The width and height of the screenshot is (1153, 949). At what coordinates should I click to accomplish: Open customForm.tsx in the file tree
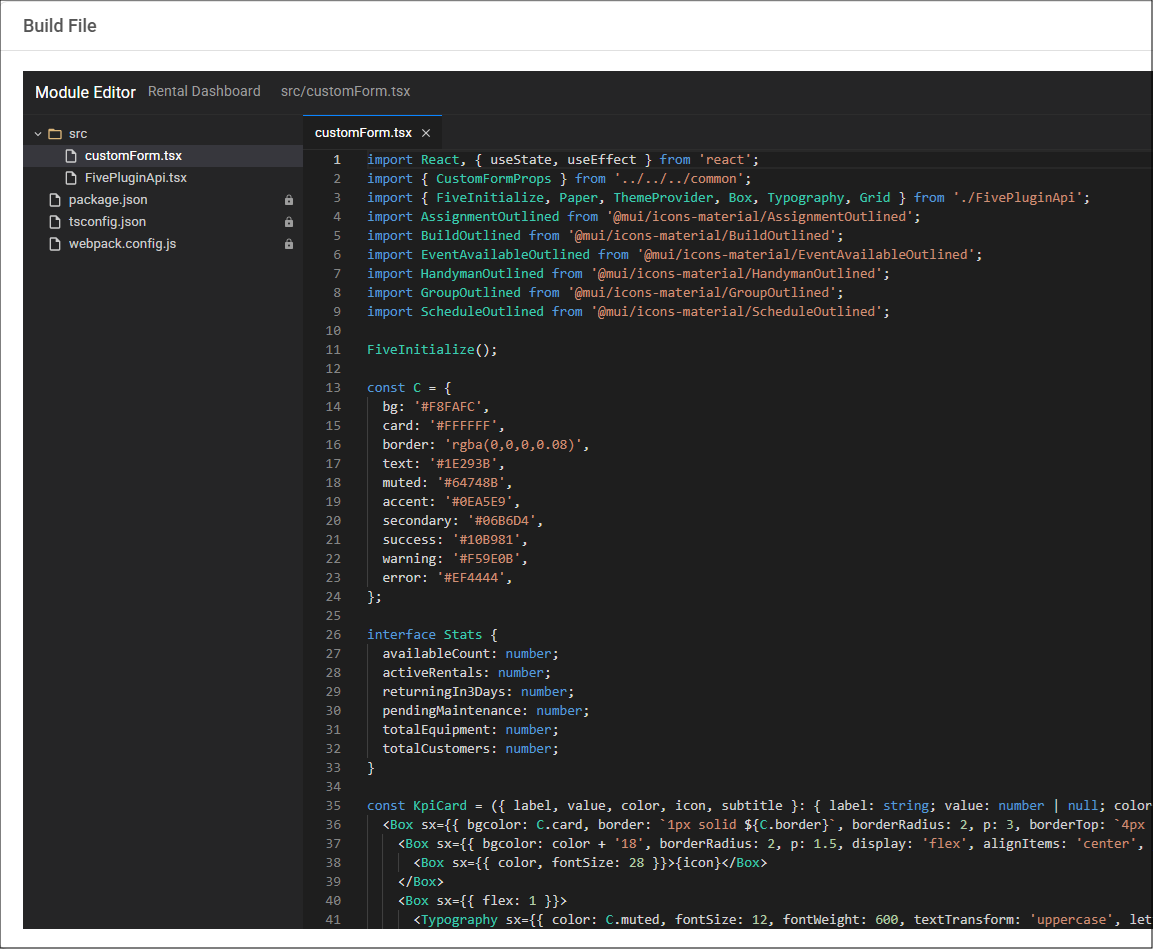click(163, 156)
